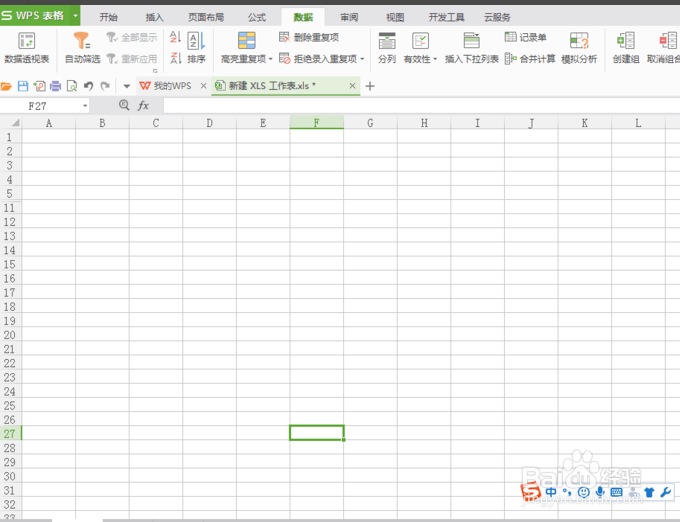The height and width of the screenshot is (522, 680).
Task: Switch to the 插入 tab
Action: click(154, 17)
